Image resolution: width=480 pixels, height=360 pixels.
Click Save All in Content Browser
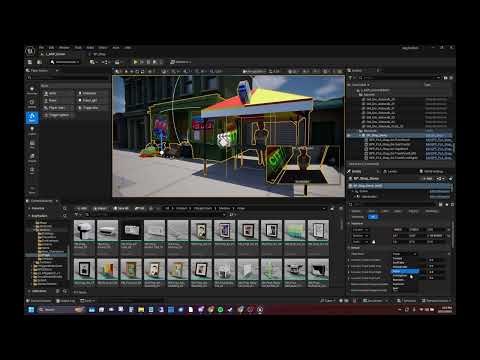[x=121, y=208]
